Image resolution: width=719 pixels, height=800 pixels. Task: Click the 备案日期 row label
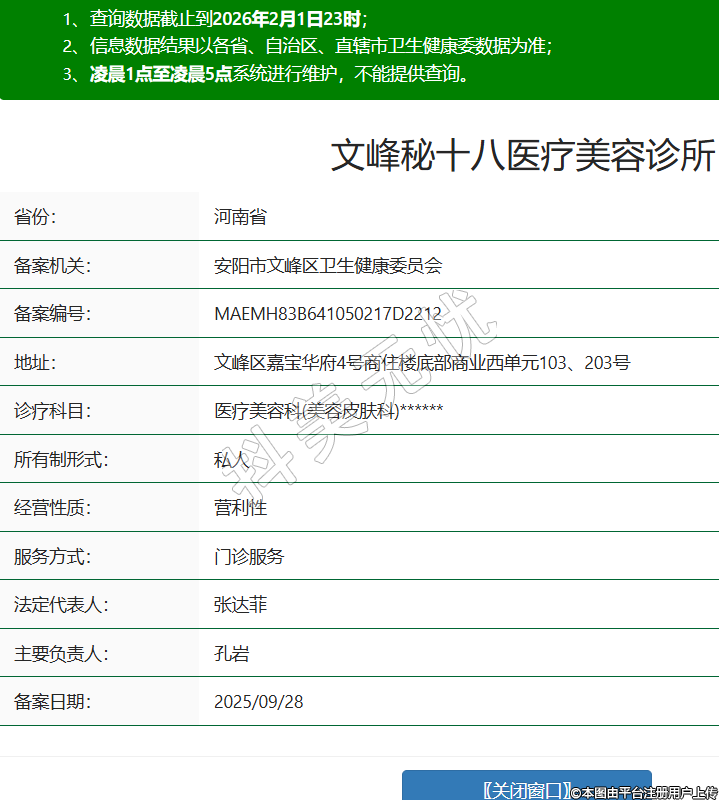(52, 702)
